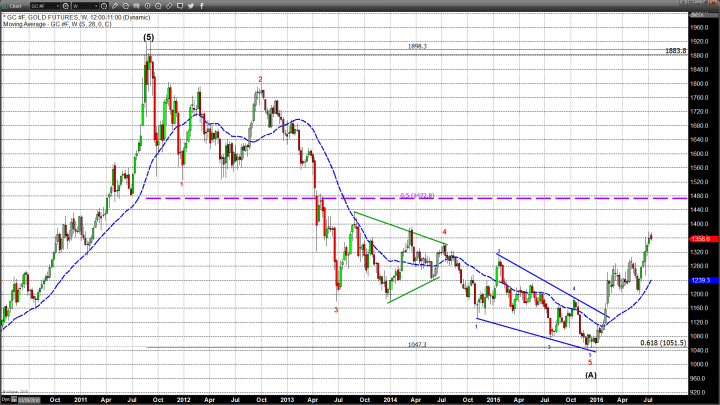720x405 pixels.
Task: Share chart via Facebook icon
Action: tap(202, 6)
